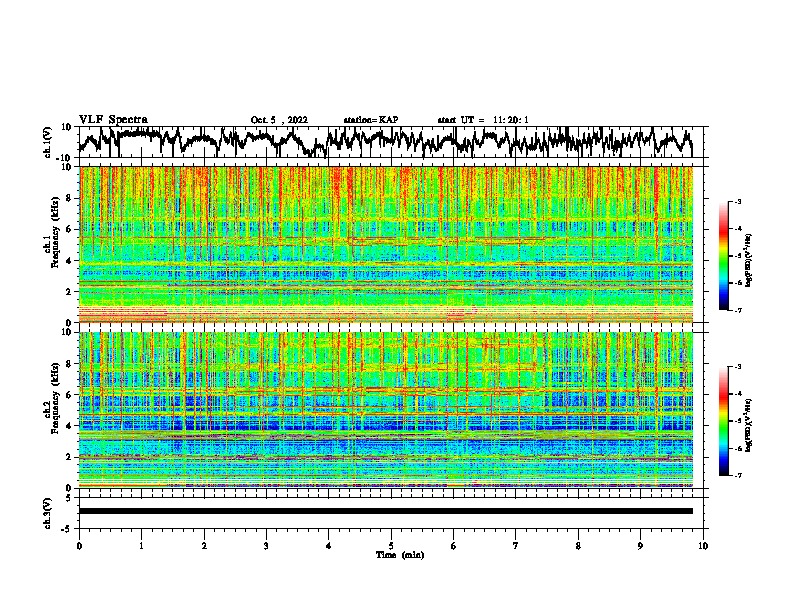Image resolution: width=792 pixels, height=612 pixels.
Task: Click the '-3' label on lower color scale
Action: pyautogui.click(x=737, y=367)
